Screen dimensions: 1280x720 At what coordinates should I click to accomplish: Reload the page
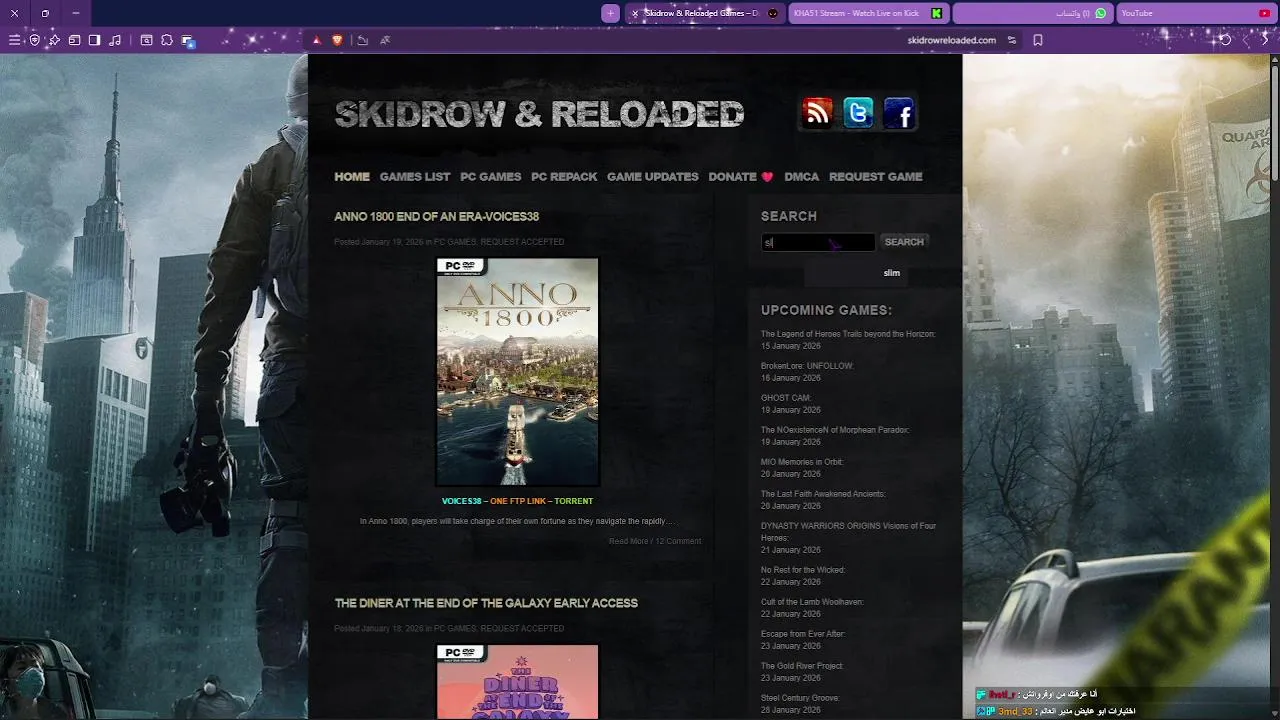1225,40
